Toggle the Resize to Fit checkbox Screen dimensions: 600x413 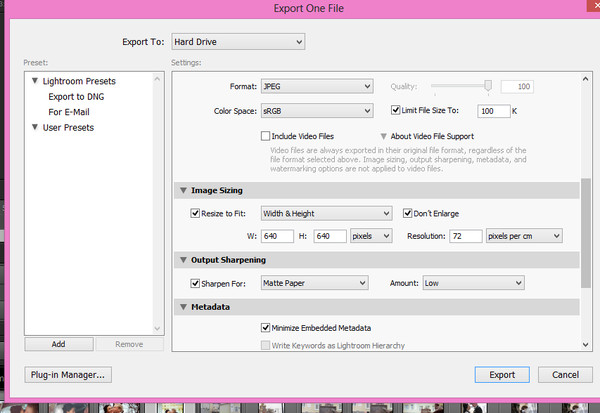coord(195,213)
